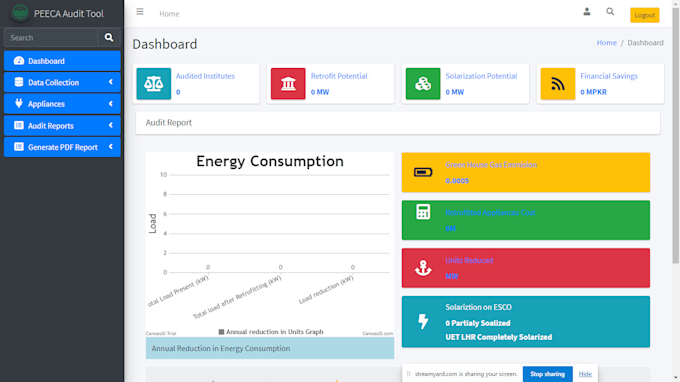This screenshot has height=382, width=680.
Task: Click the Solariztion on ESCO bolt icon
Action: [x=423, y=321]
